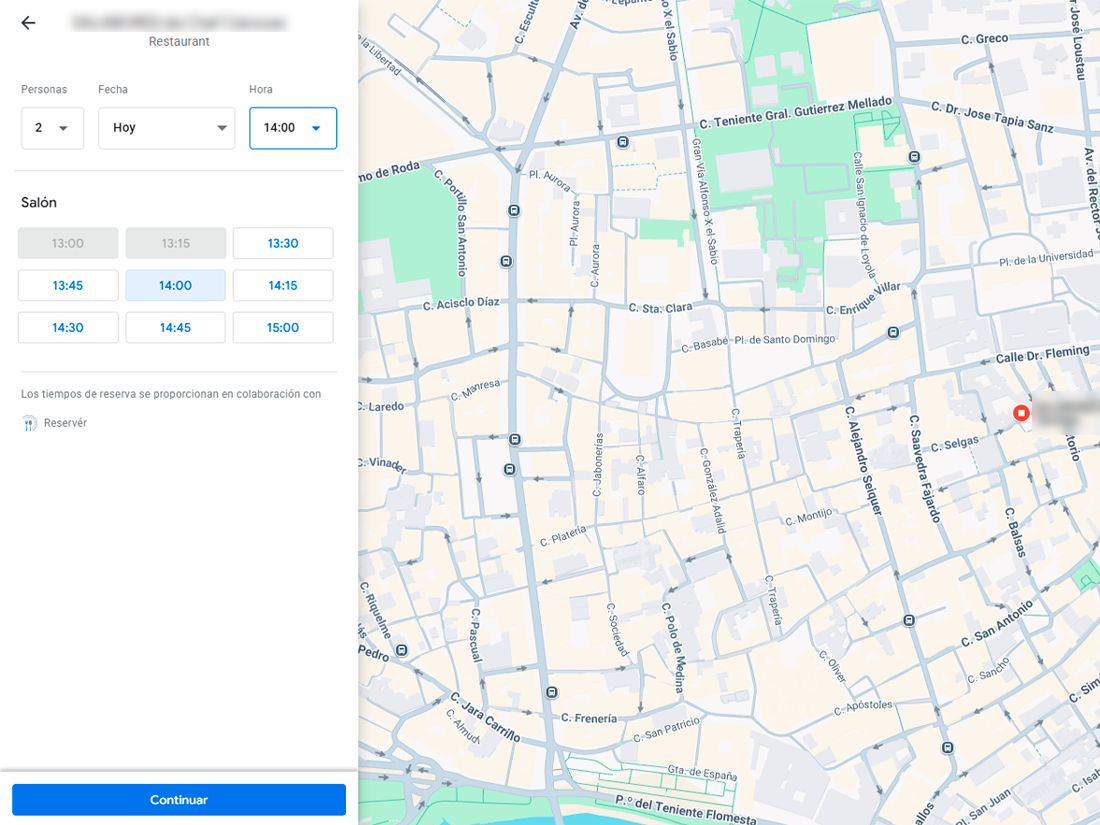Select the 14:45 time slot
This screenshot has height=825, width=1100.
[x=175, y=328]
